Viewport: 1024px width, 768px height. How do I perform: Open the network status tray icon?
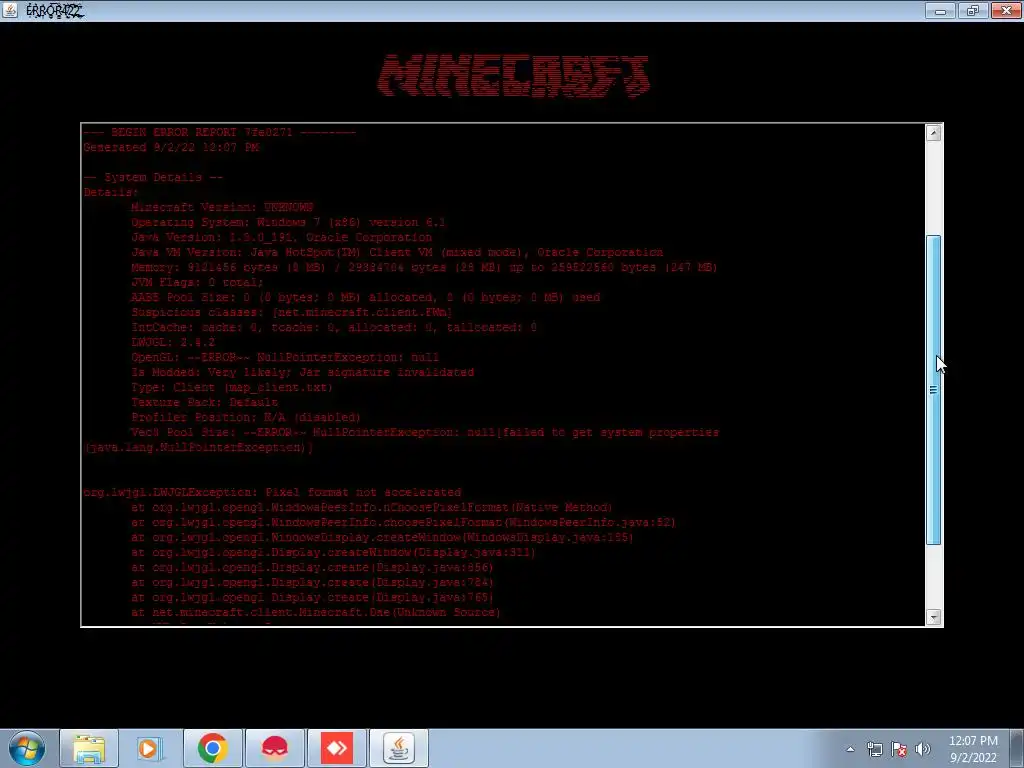(874, 749)
